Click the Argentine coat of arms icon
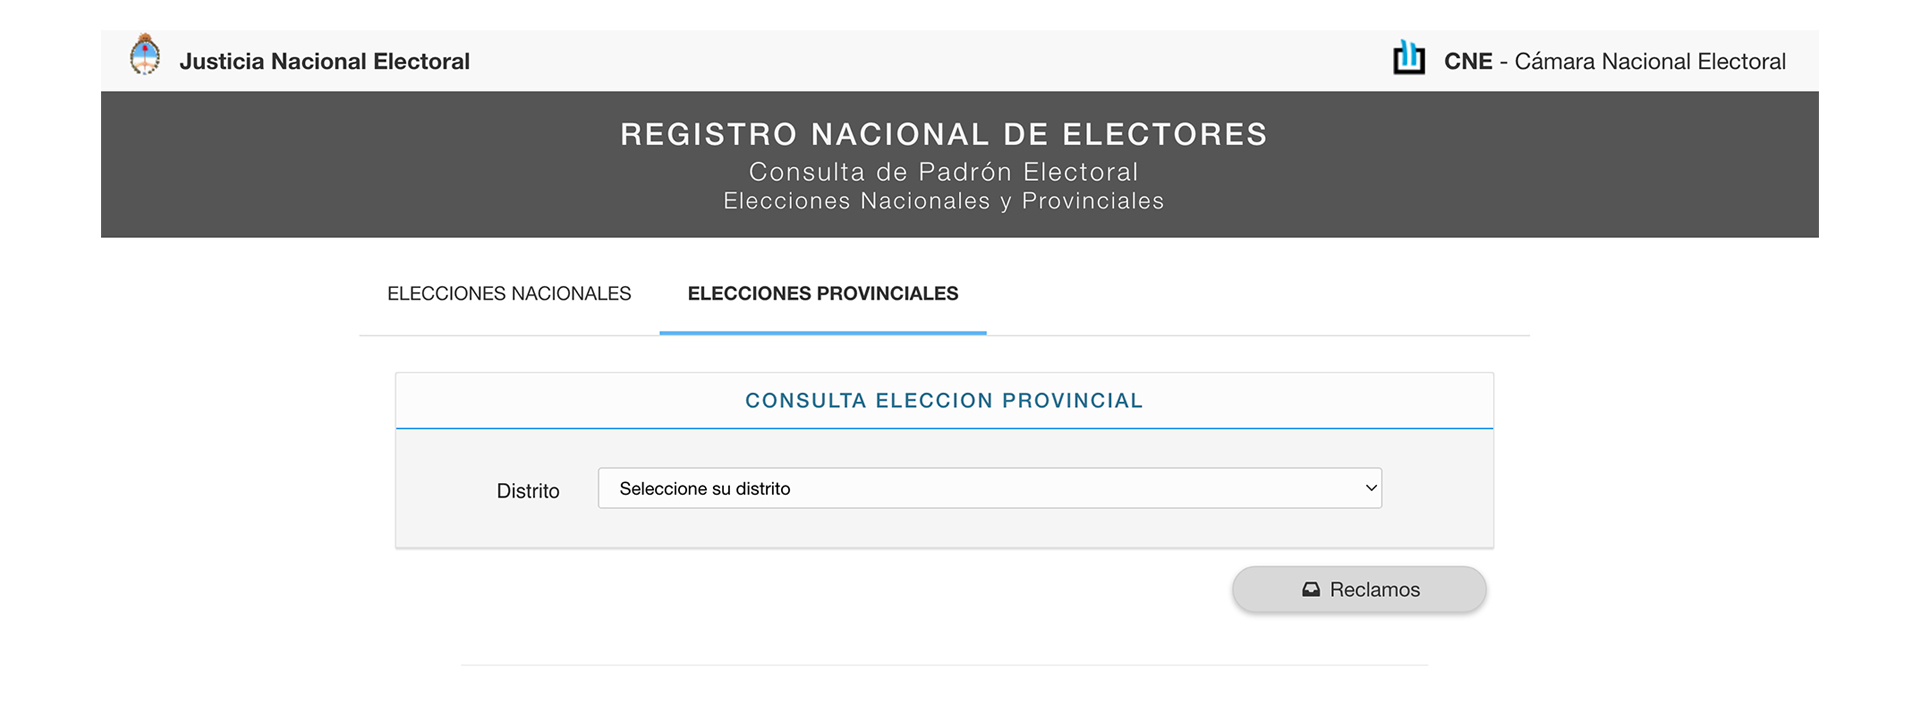1920x728 pixels. [145, 55]
